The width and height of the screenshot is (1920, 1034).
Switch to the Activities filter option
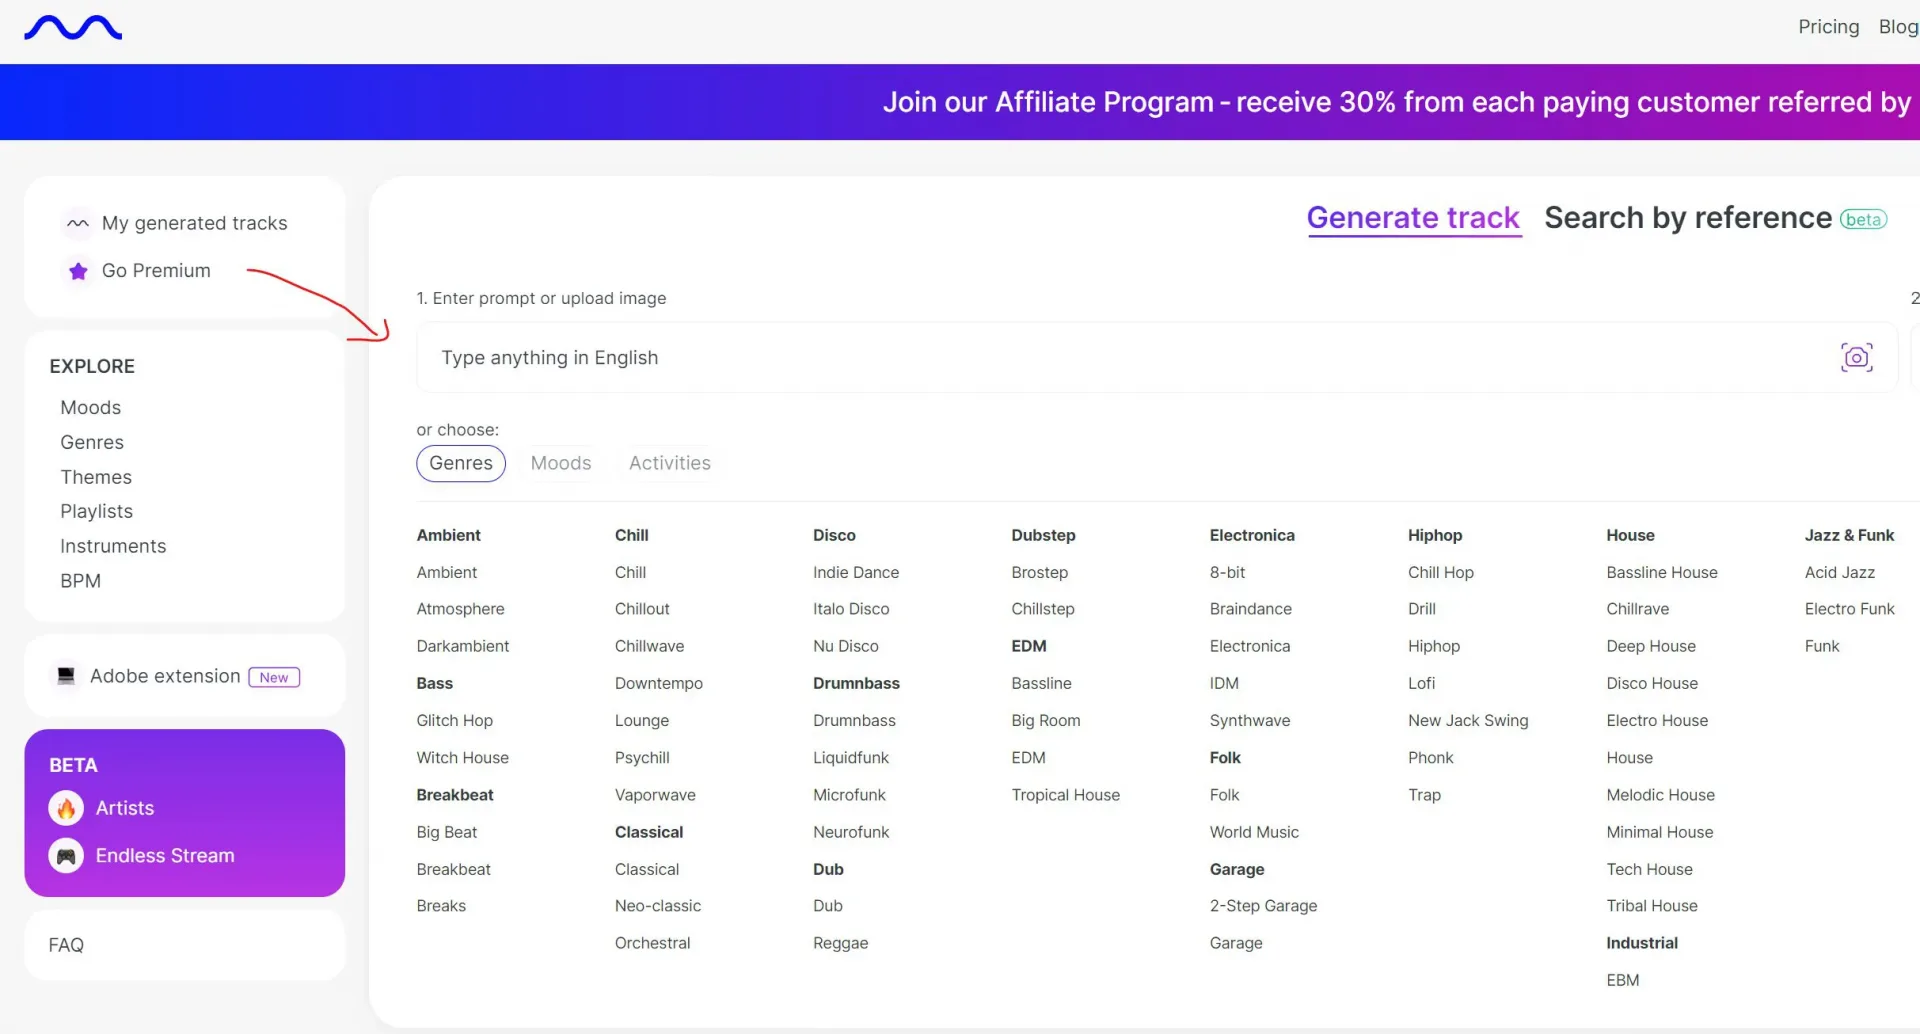669,463
